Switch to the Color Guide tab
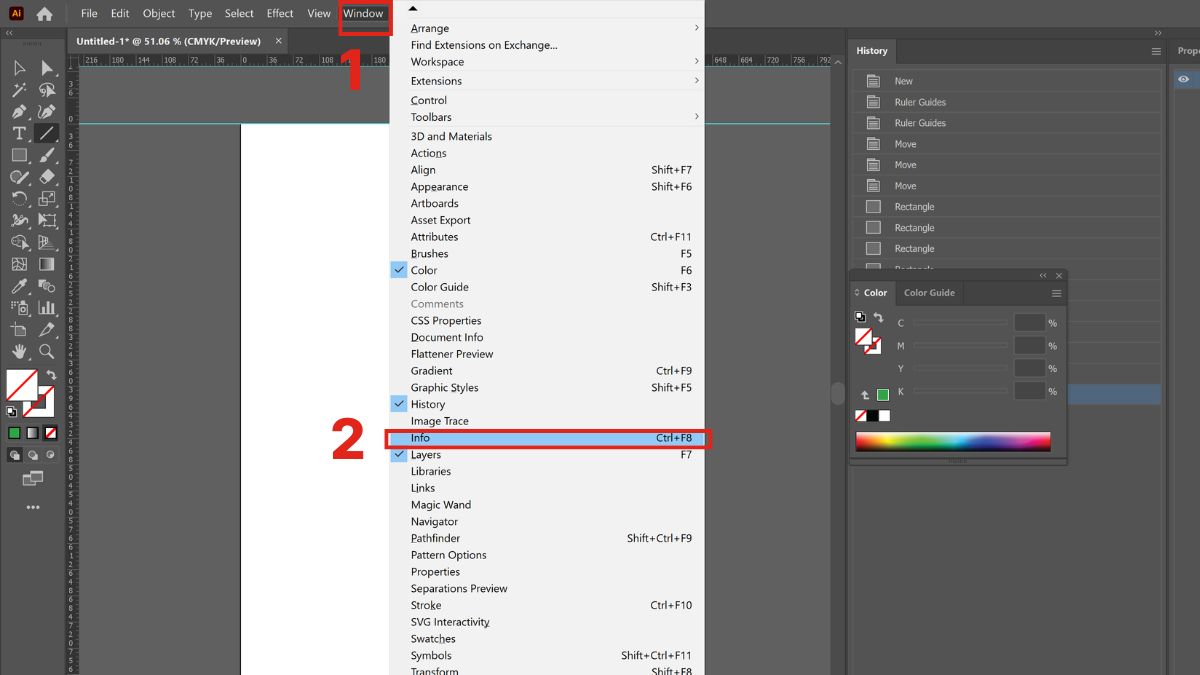Image resolution: width=1200 pixels, height=675 pixels. pos(929,293)
